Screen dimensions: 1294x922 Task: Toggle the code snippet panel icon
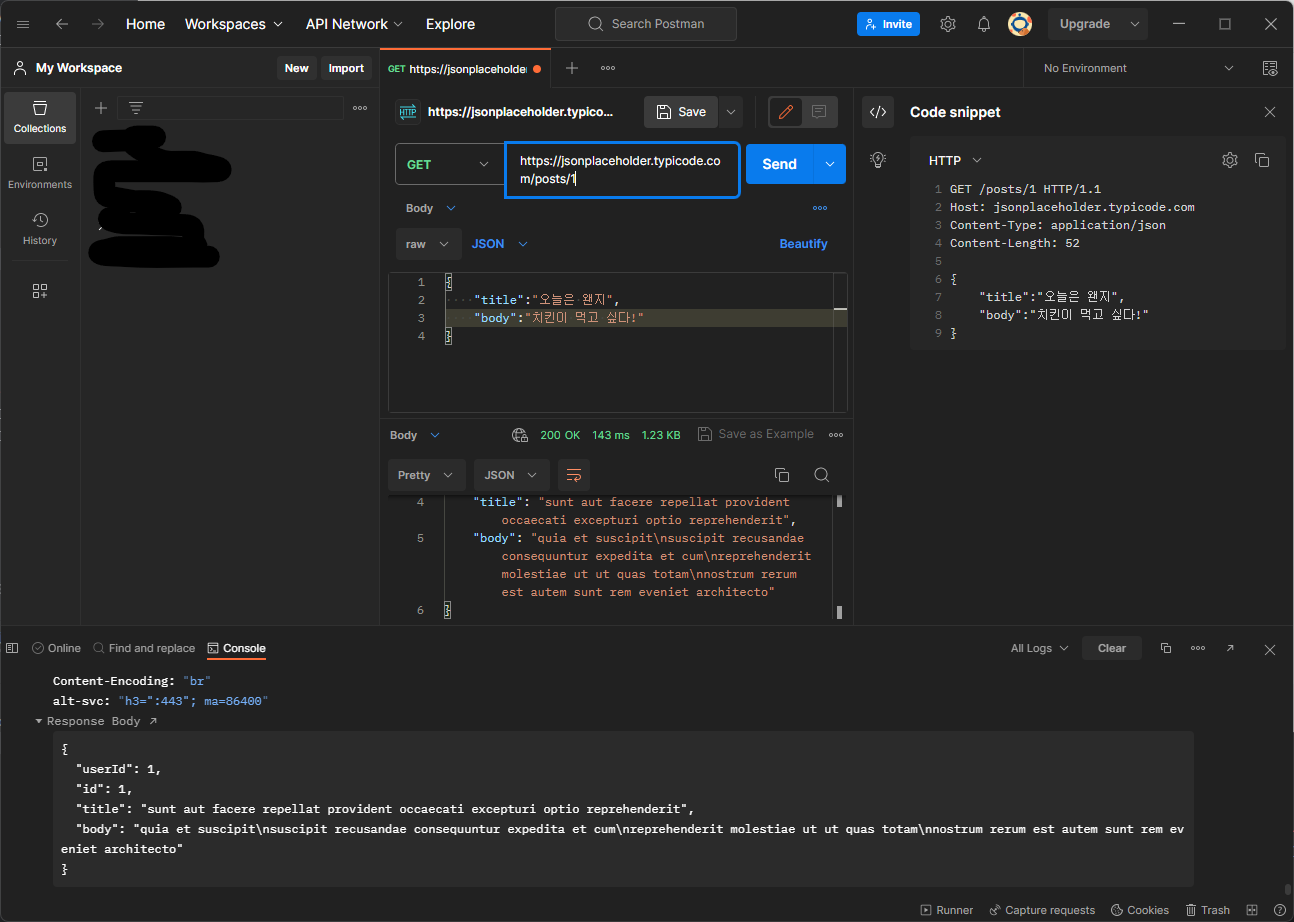tap(878, 112)
